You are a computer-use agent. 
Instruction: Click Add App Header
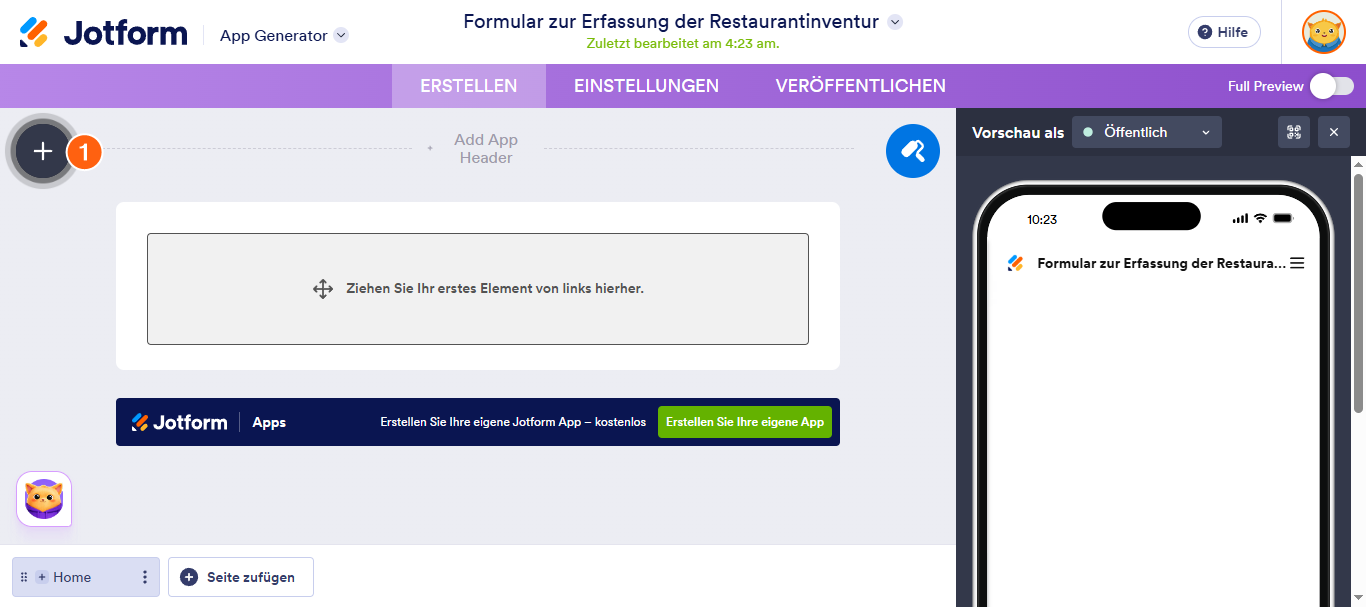[x=485, y=149]
